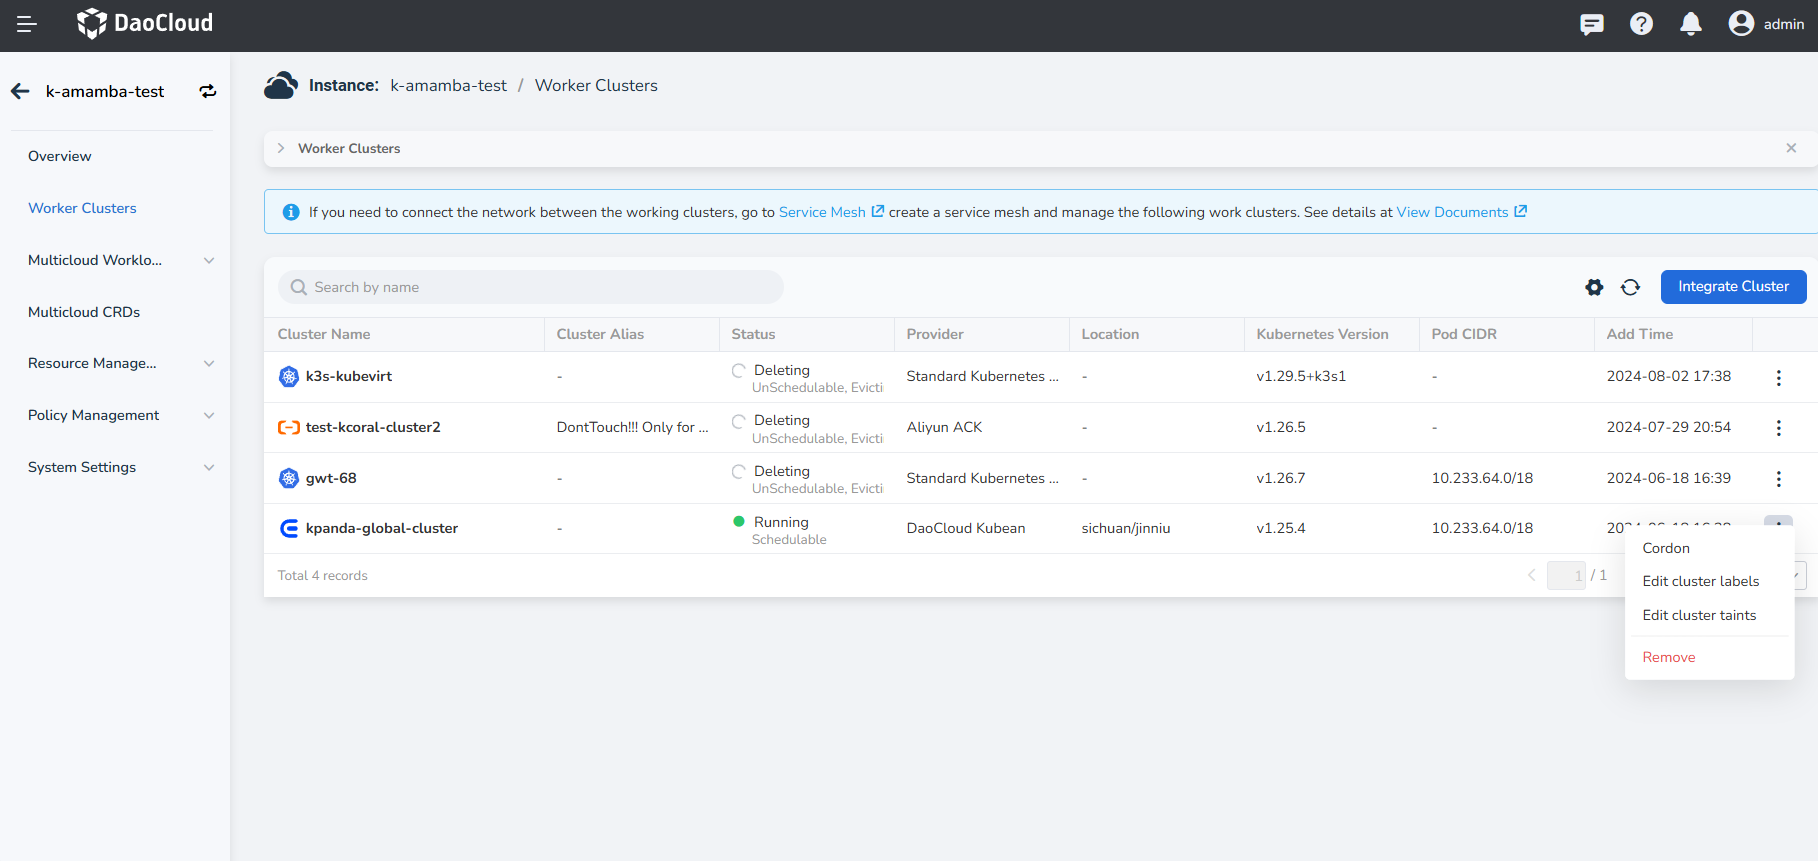
Task: Click the switch instance icon in sidebar
Action: pos(208,92)
